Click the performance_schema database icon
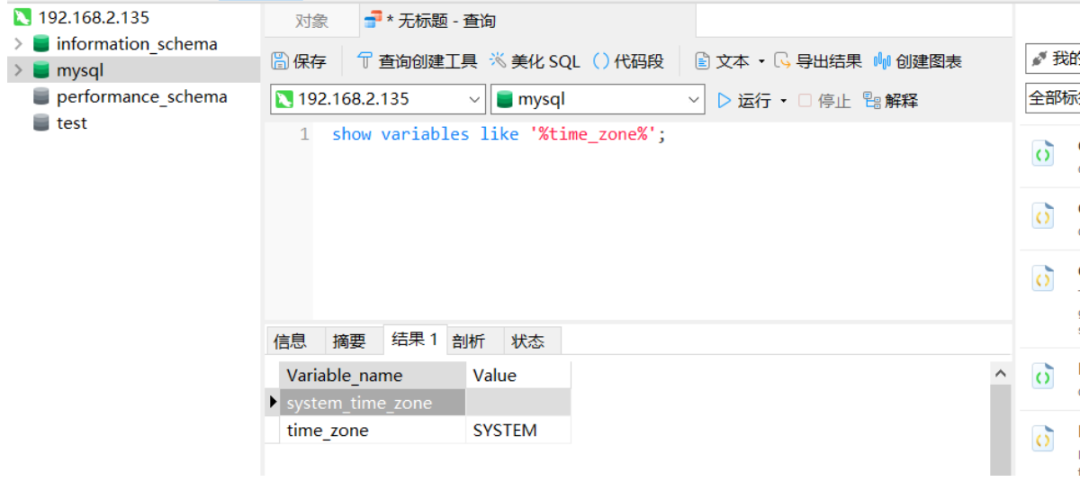 pos(41,96)
